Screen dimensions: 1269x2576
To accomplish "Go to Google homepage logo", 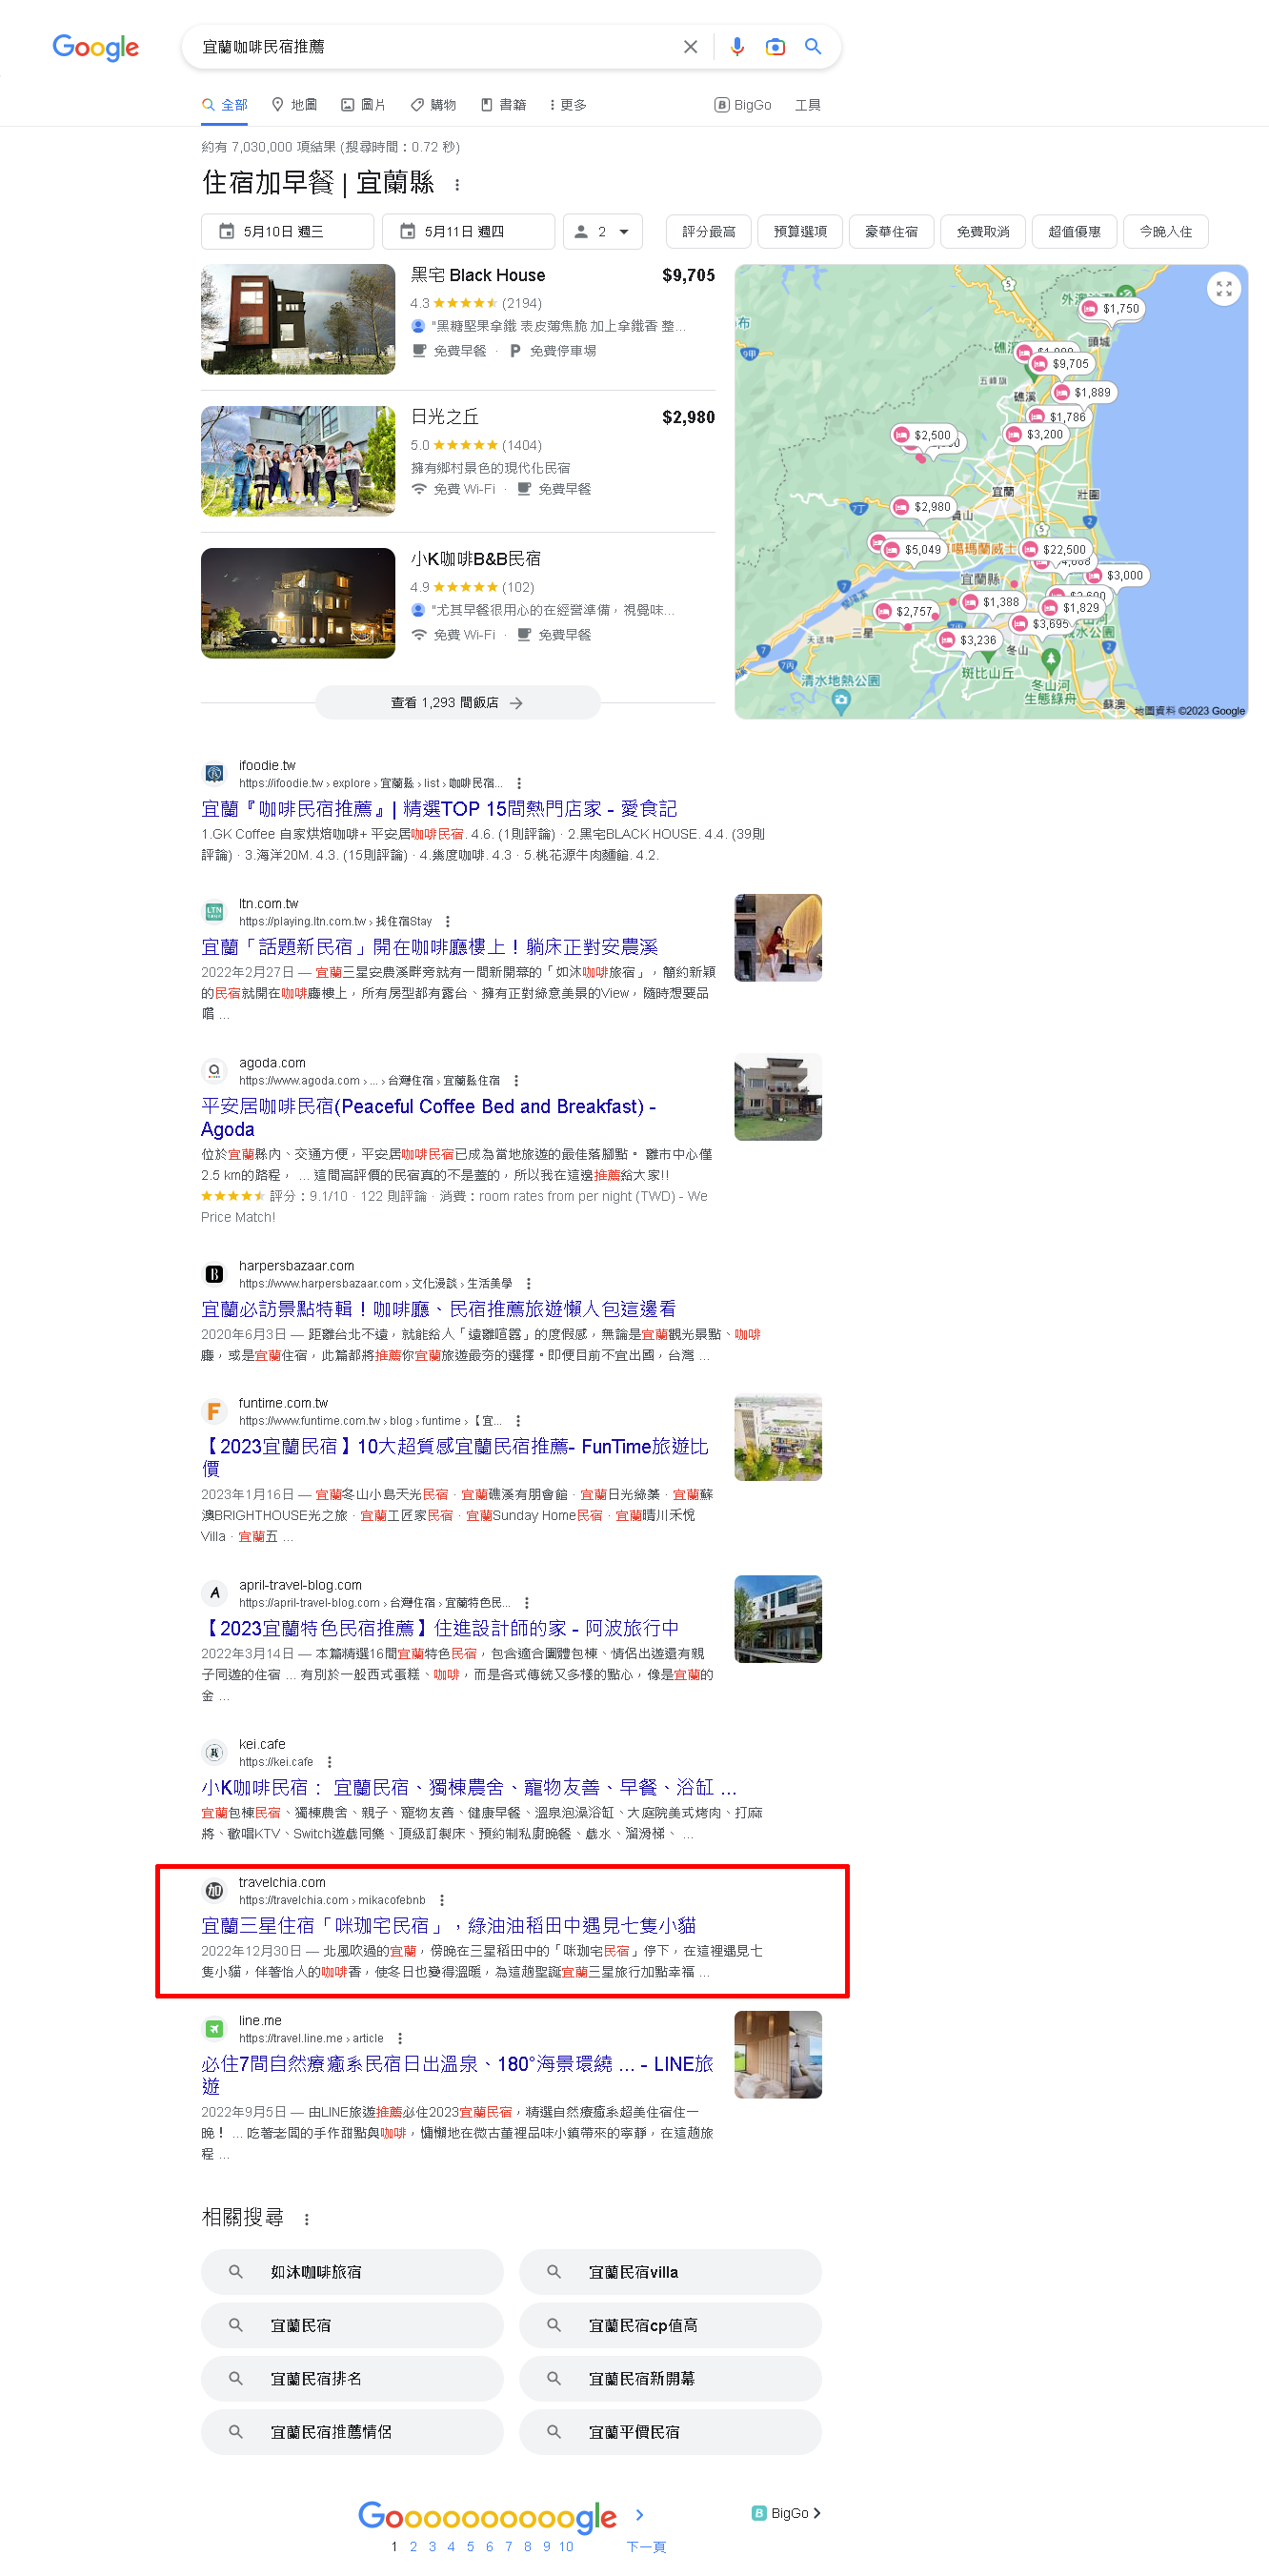I will tap(96, 47).
